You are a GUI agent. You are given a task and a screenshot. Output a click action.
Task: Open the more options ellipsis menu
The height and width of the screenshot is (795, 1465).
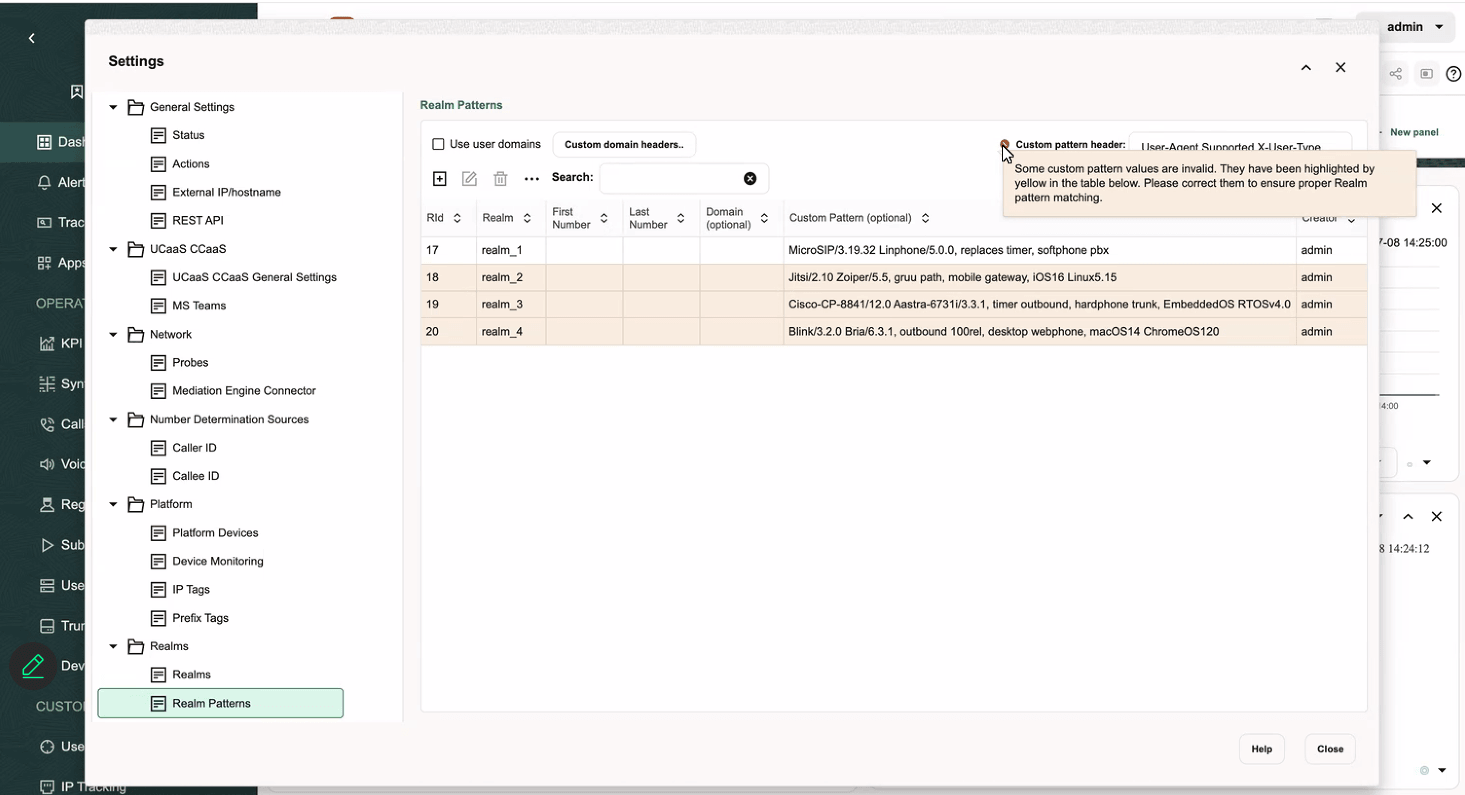[532, 179]
